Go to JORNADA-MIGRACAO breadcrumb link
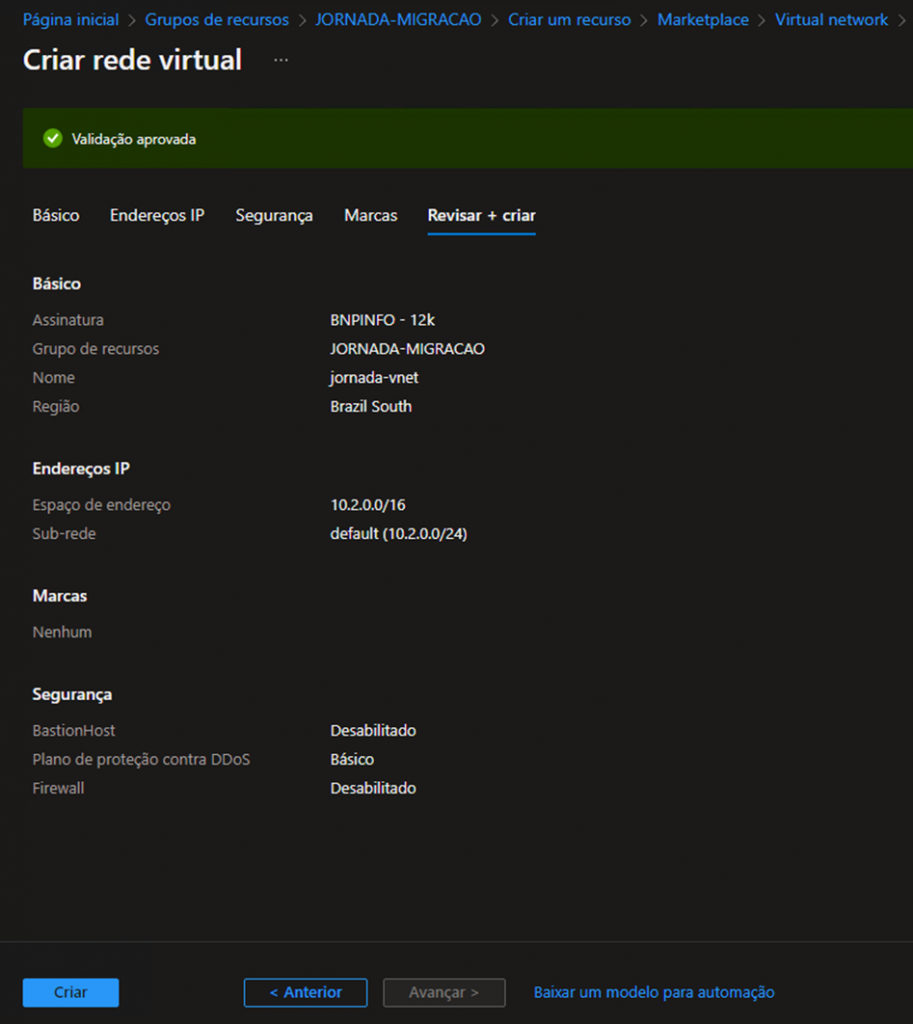 [x=398, y=20]
